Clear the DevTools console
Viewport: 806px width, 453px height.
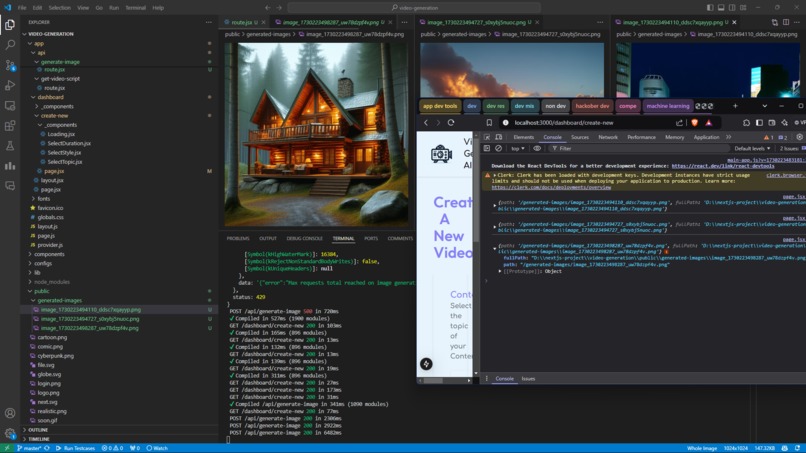[x=499, y=148]
